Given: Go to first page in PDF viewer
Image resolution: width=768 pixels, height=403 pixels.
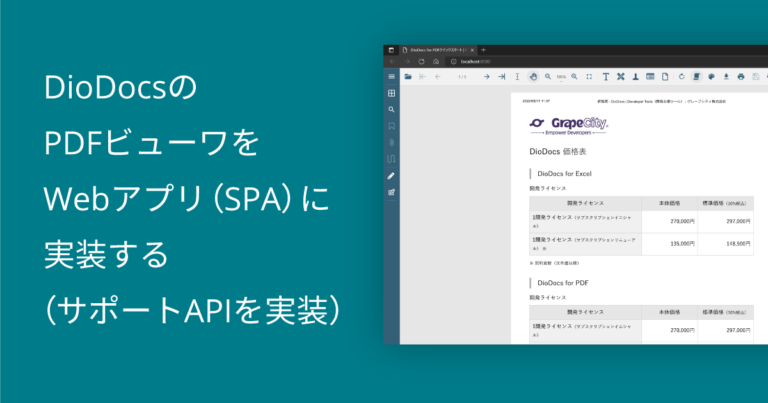Looking at the screenshot, I should tap(423, 77).
